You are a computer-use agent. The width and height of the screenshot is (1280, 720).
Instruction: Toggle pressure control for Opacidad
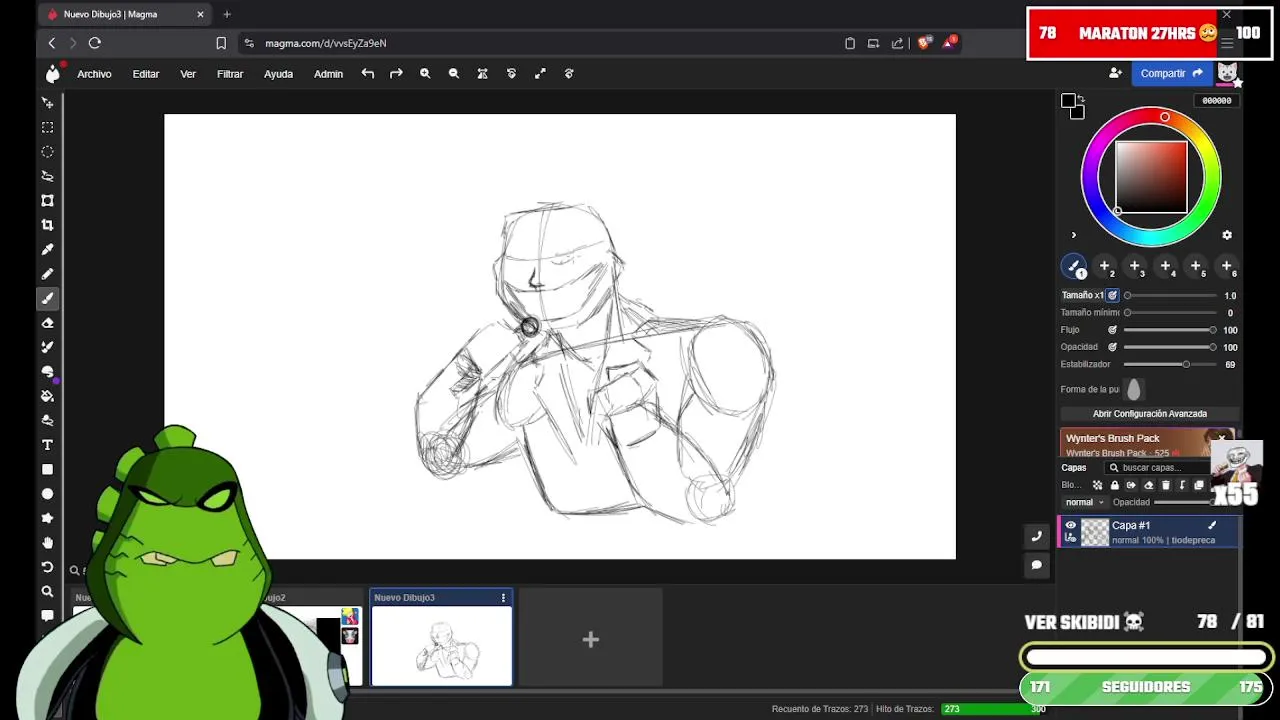(1112, 347)
